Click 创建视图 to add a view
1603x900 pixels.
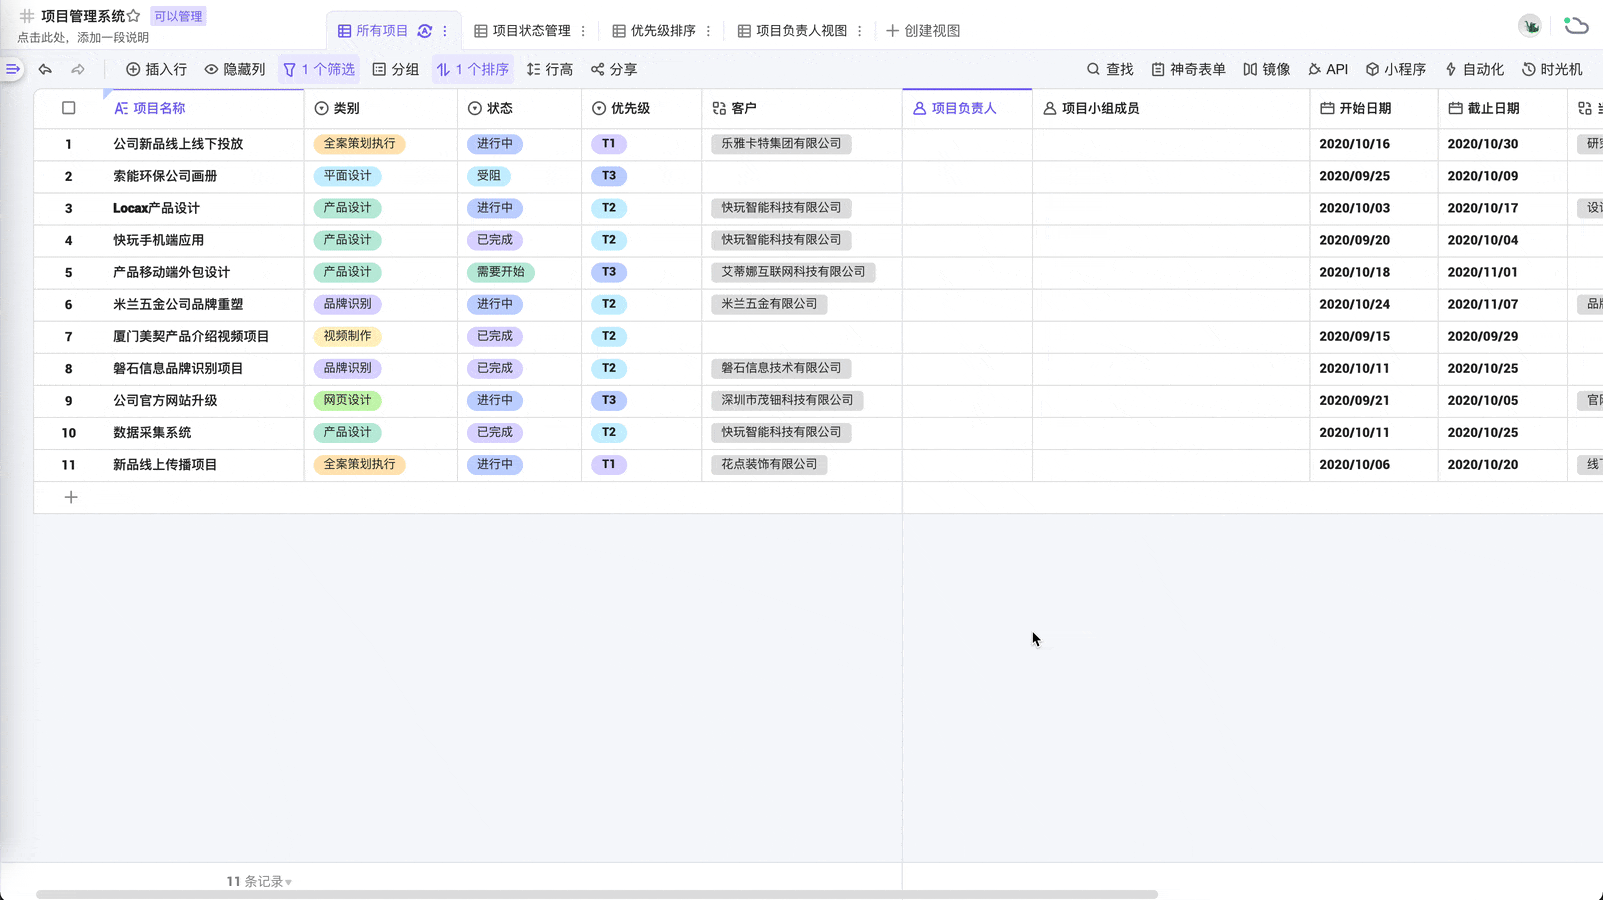(923, 31)
